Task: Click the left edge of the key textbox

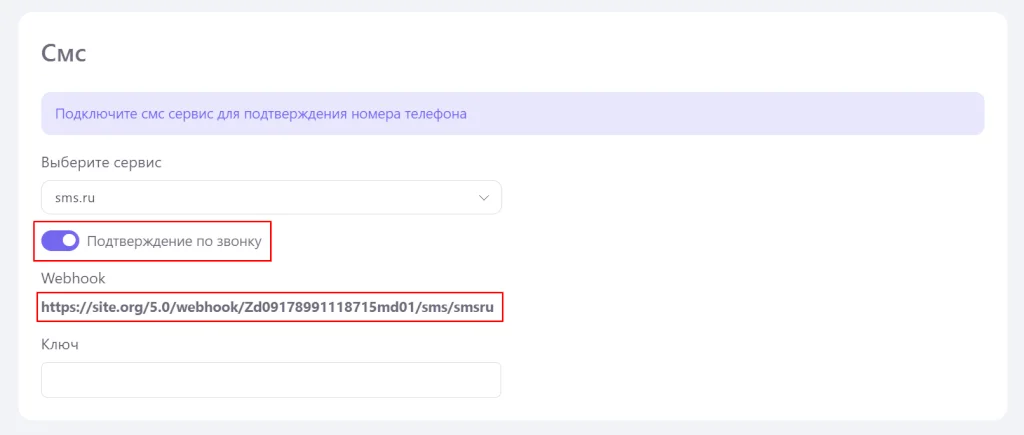Action: [47, 379]
